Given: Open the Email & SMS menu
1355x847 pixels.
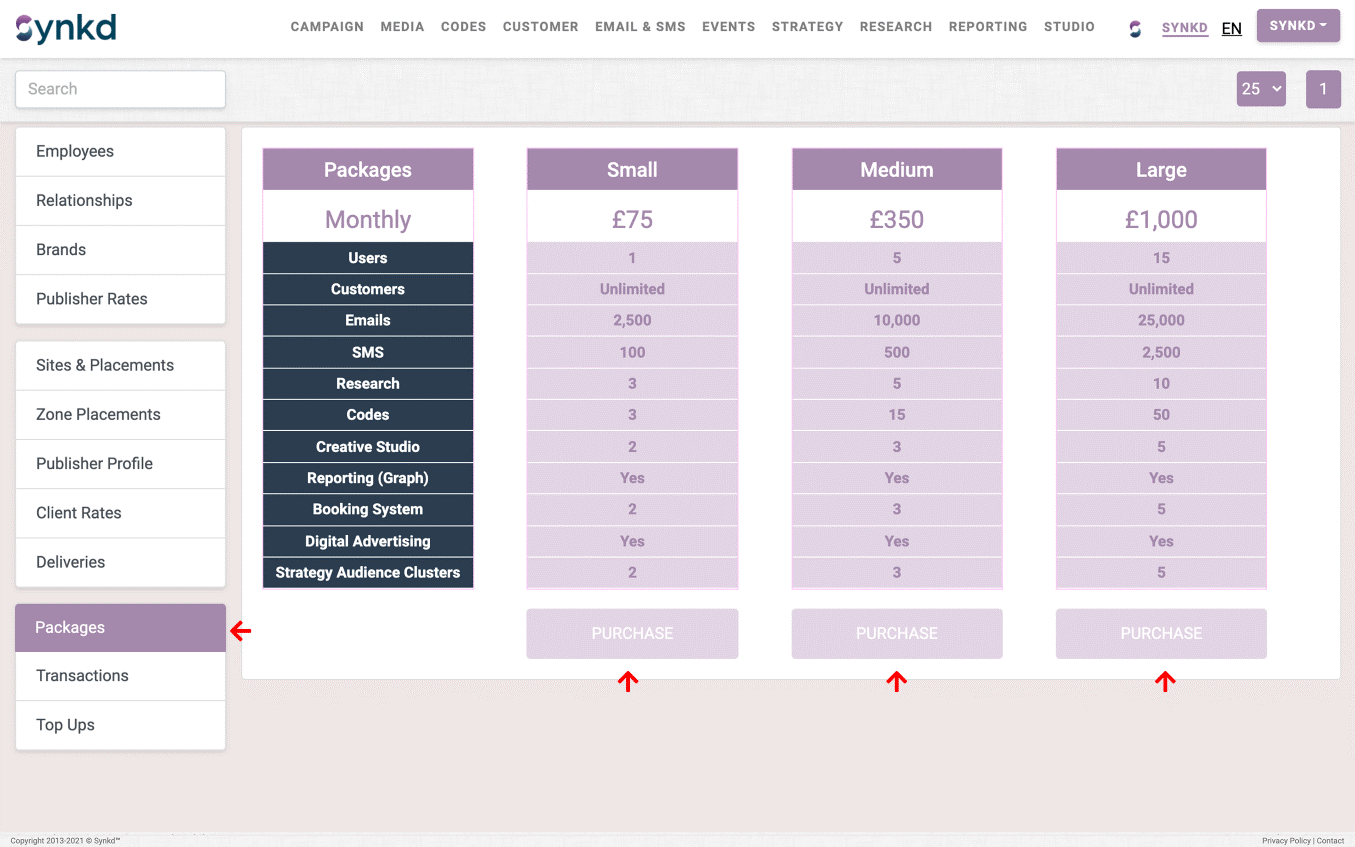Looking at the screenshot, I should click(x=640, y=27).
